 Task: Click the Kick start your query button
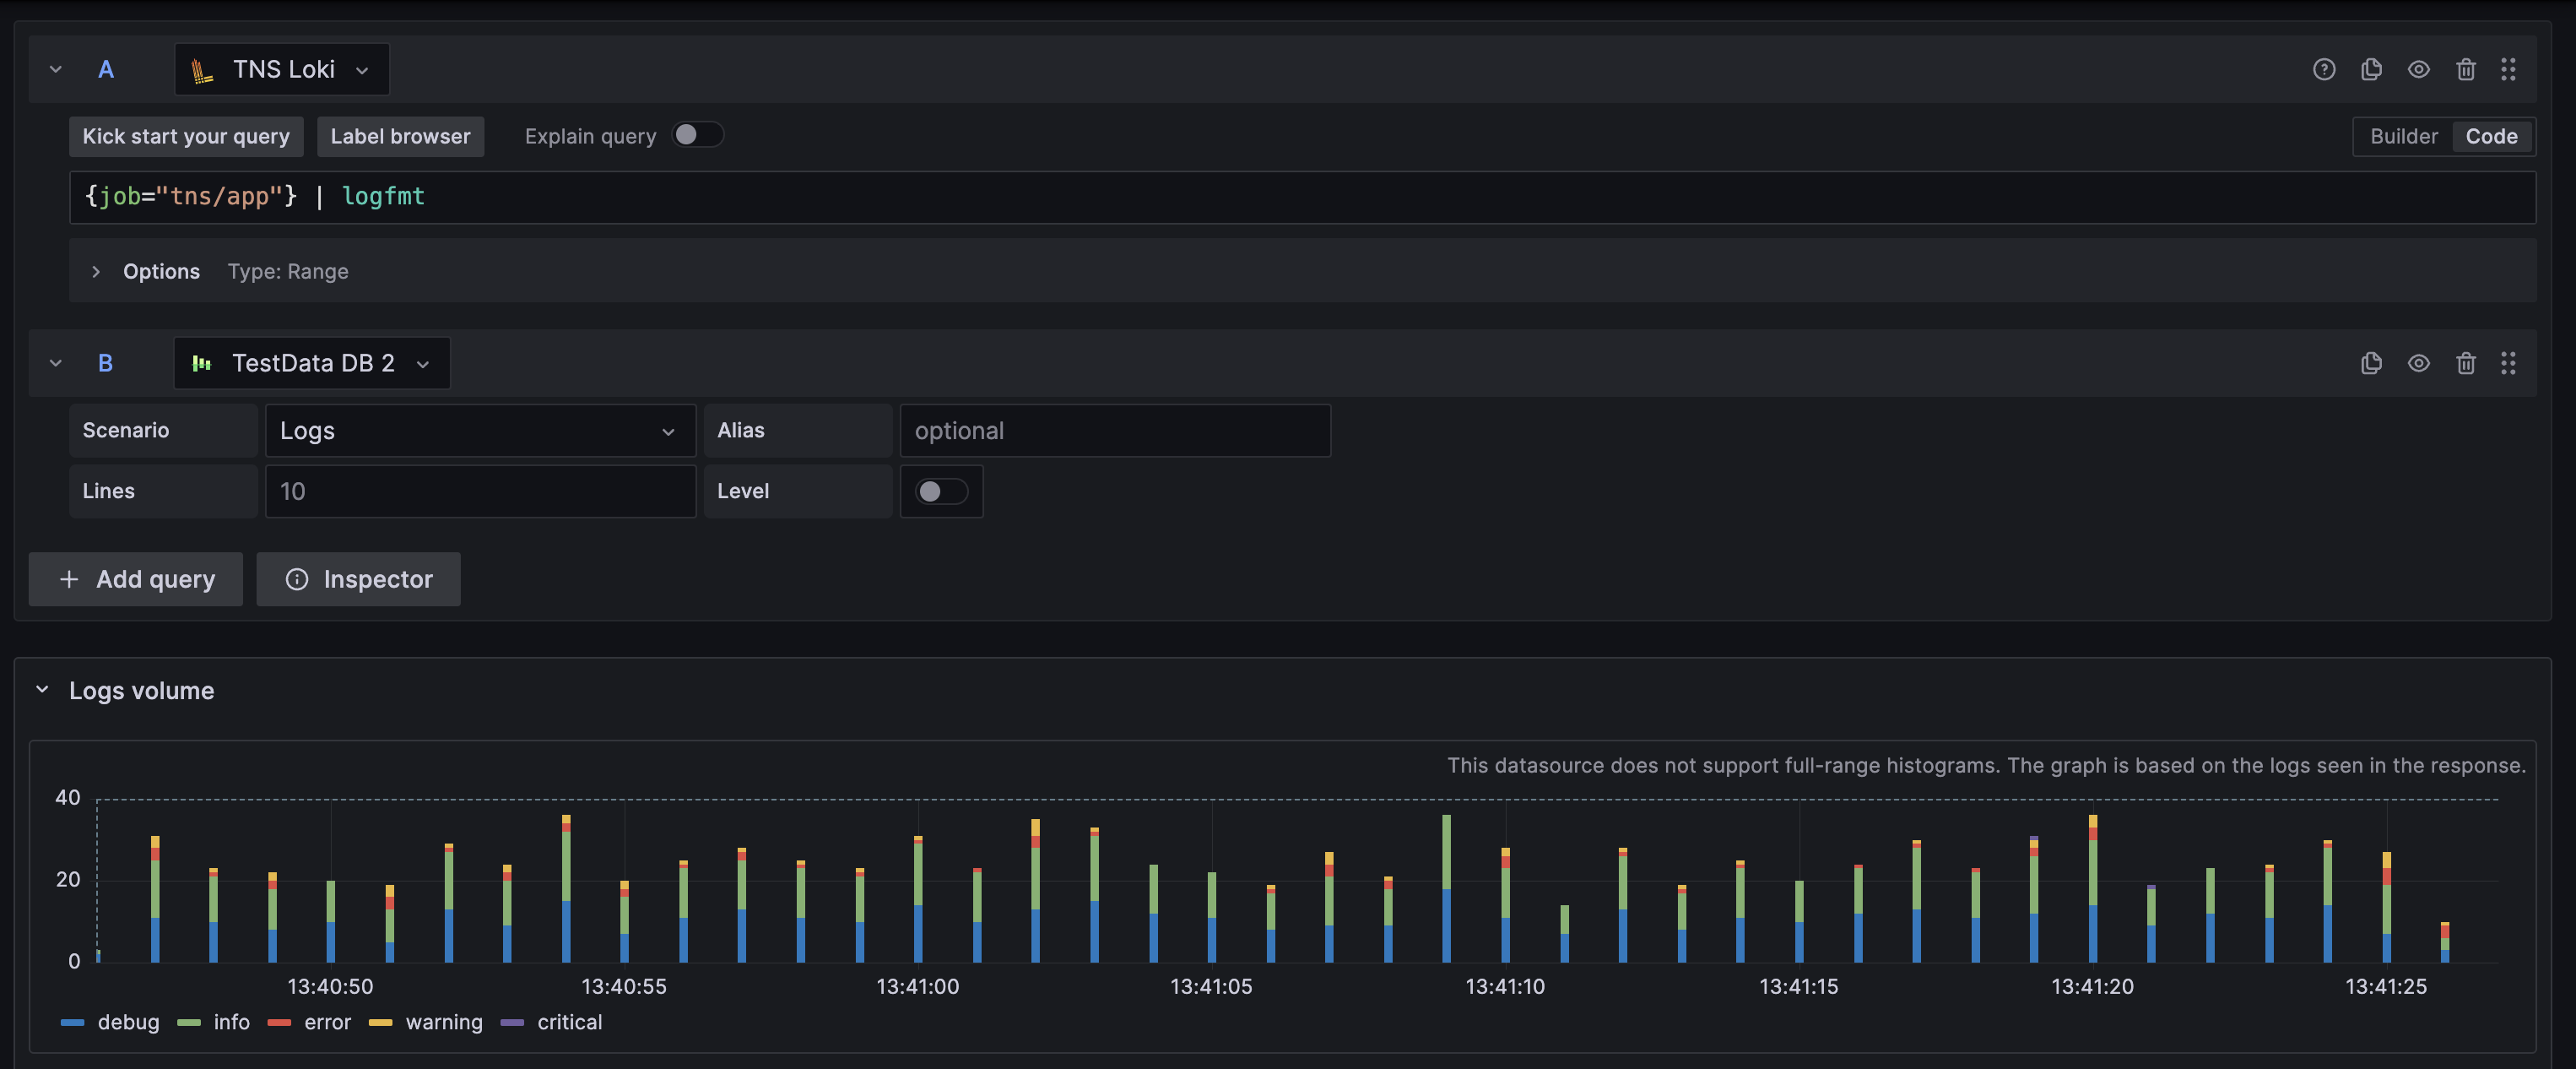click(185, 136)
